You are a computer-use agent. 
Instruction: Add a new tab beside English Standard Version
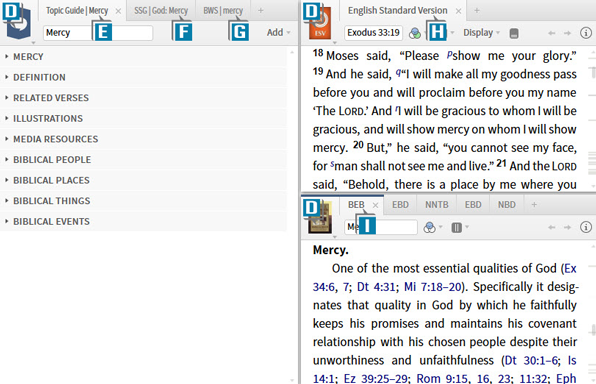click(x=477, y=11)
